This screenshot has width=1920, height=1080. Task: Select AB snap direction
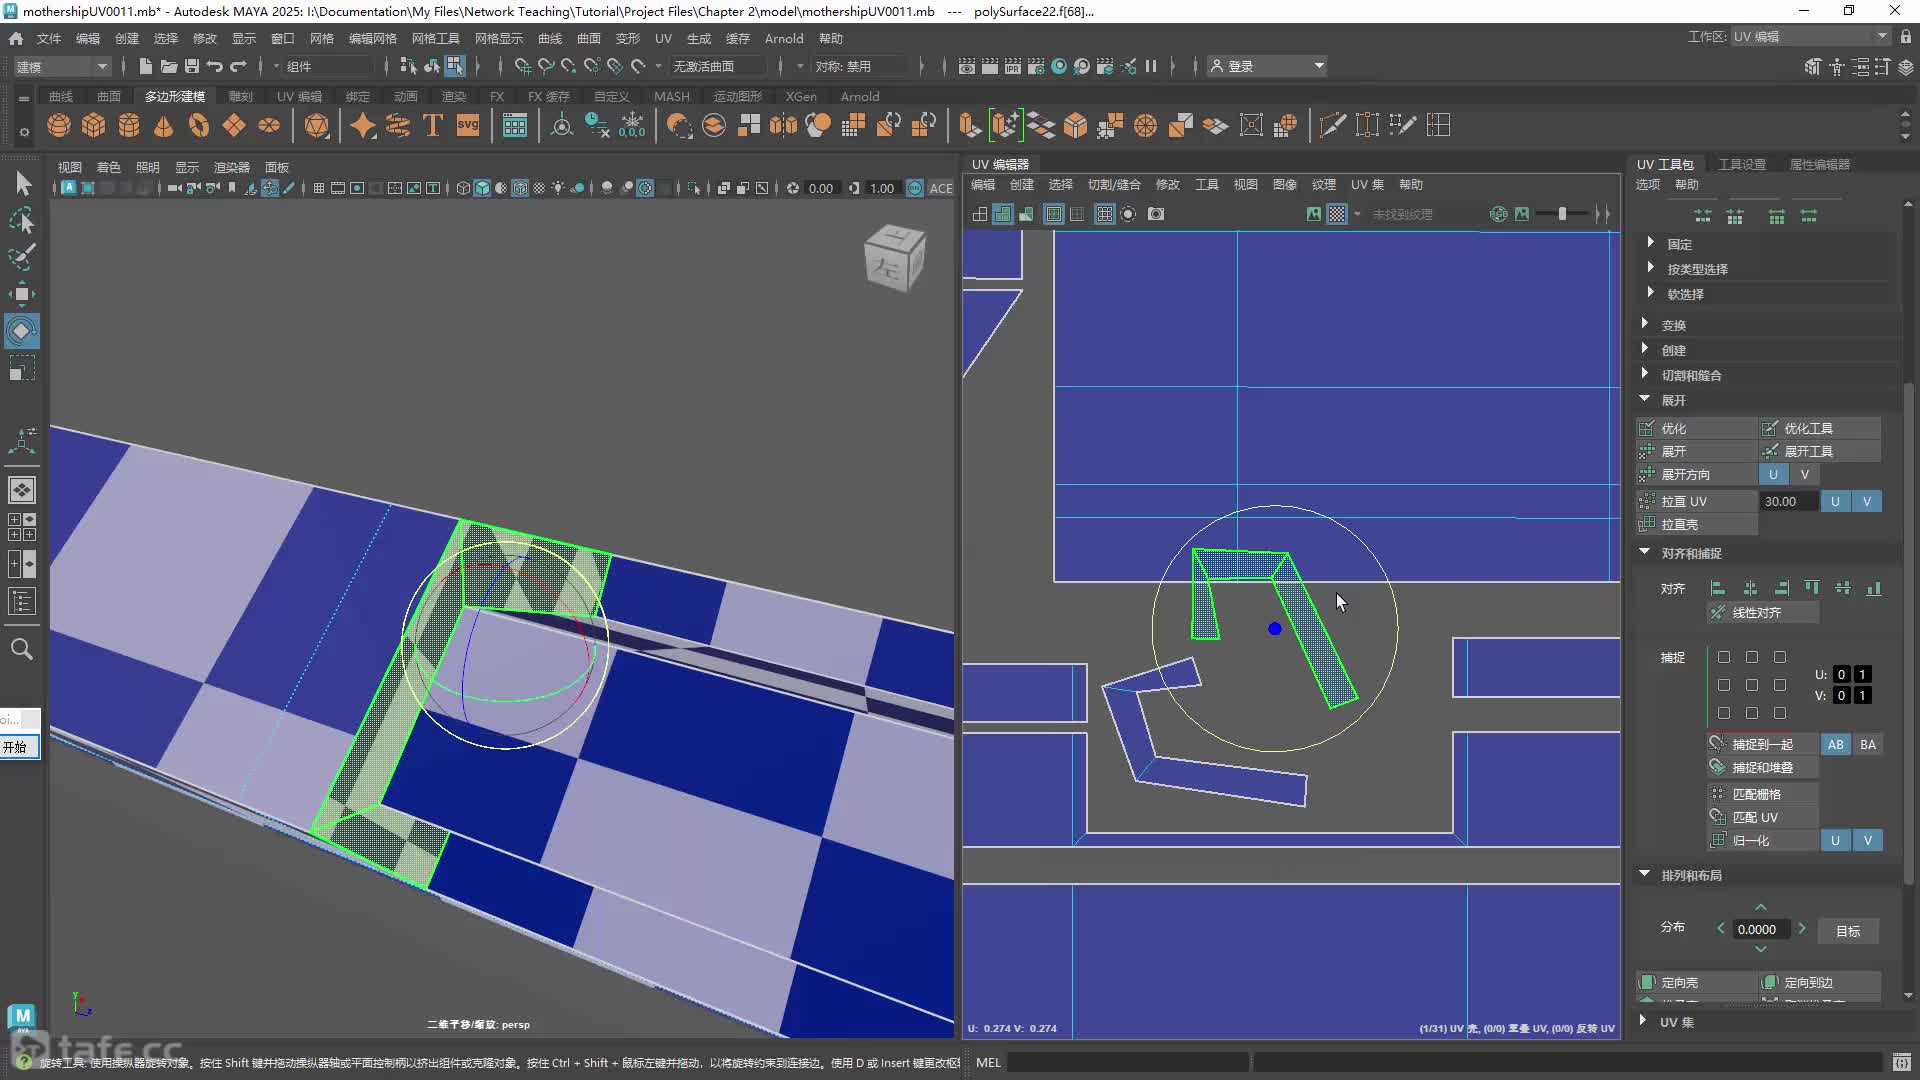point(1836,744)
